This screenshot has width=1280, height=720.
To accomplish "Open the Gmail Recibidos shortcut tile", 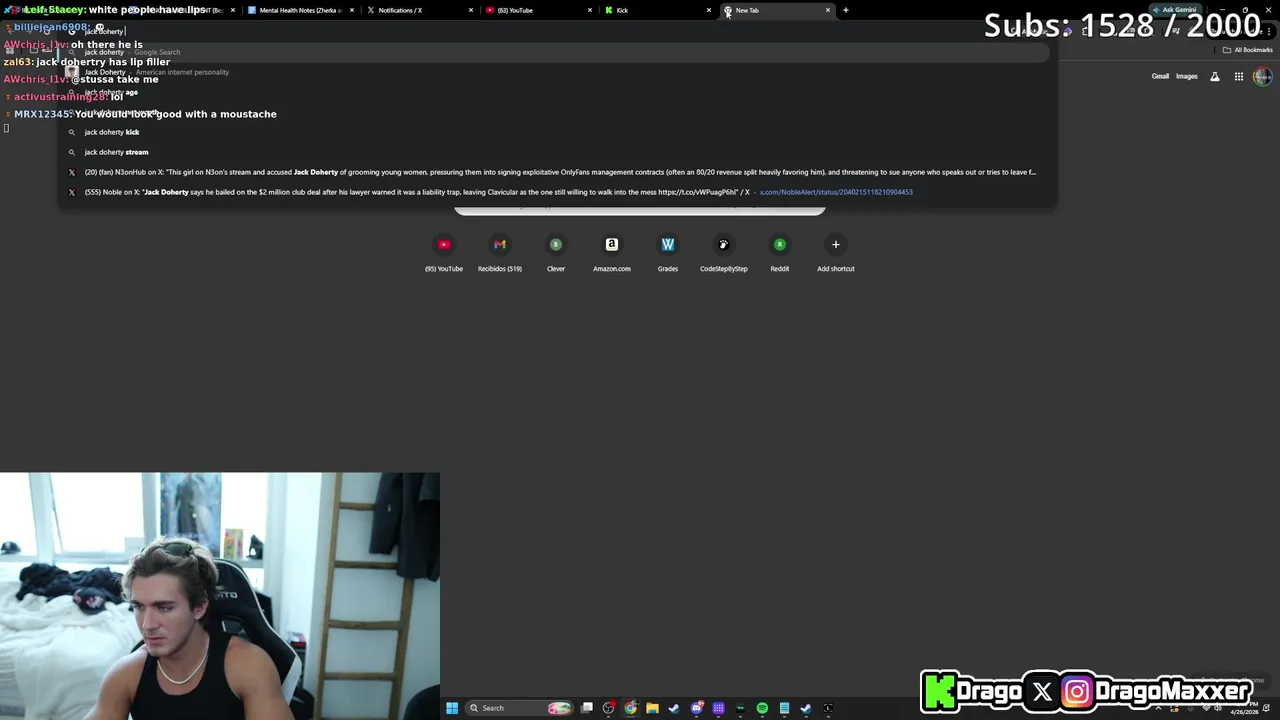I will coord(500,252).
